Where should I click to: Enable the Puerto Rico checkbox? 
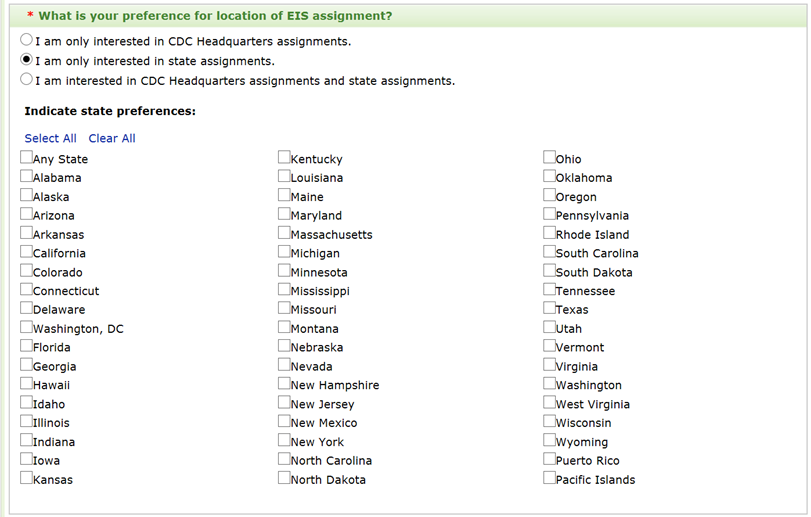coord(550,459)
